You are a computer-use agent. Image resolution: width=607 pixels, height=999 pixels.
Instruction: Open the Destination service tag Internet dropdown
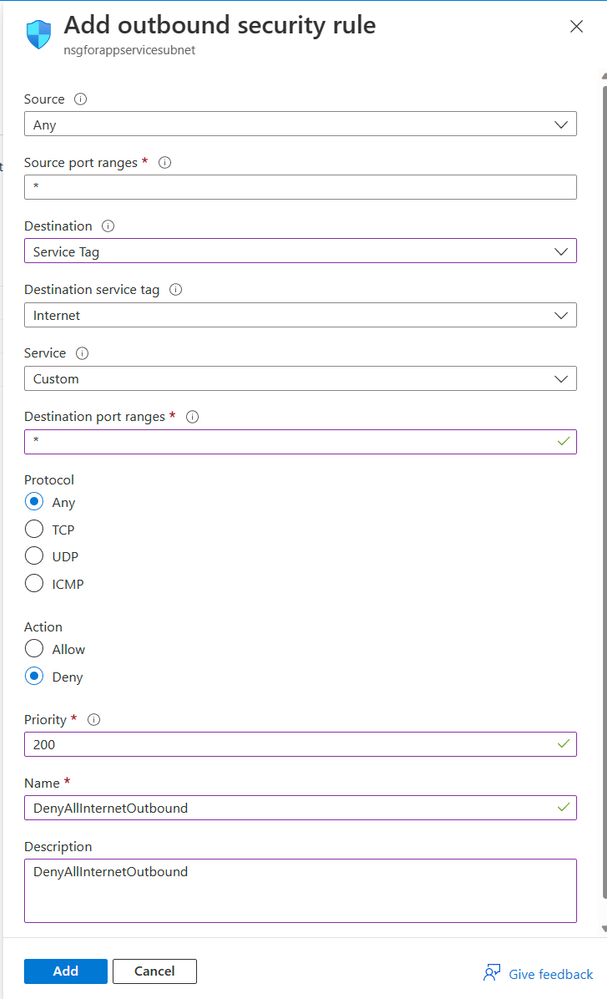300,315
